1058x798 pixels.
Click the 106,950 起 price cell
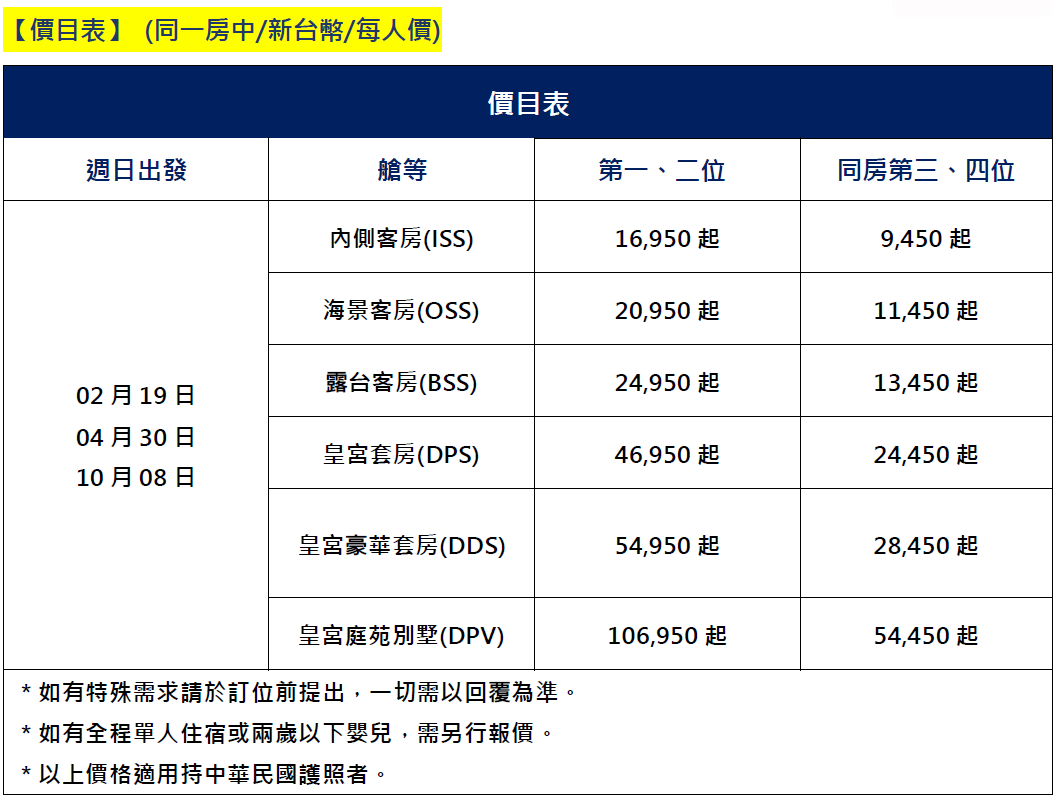666,636
